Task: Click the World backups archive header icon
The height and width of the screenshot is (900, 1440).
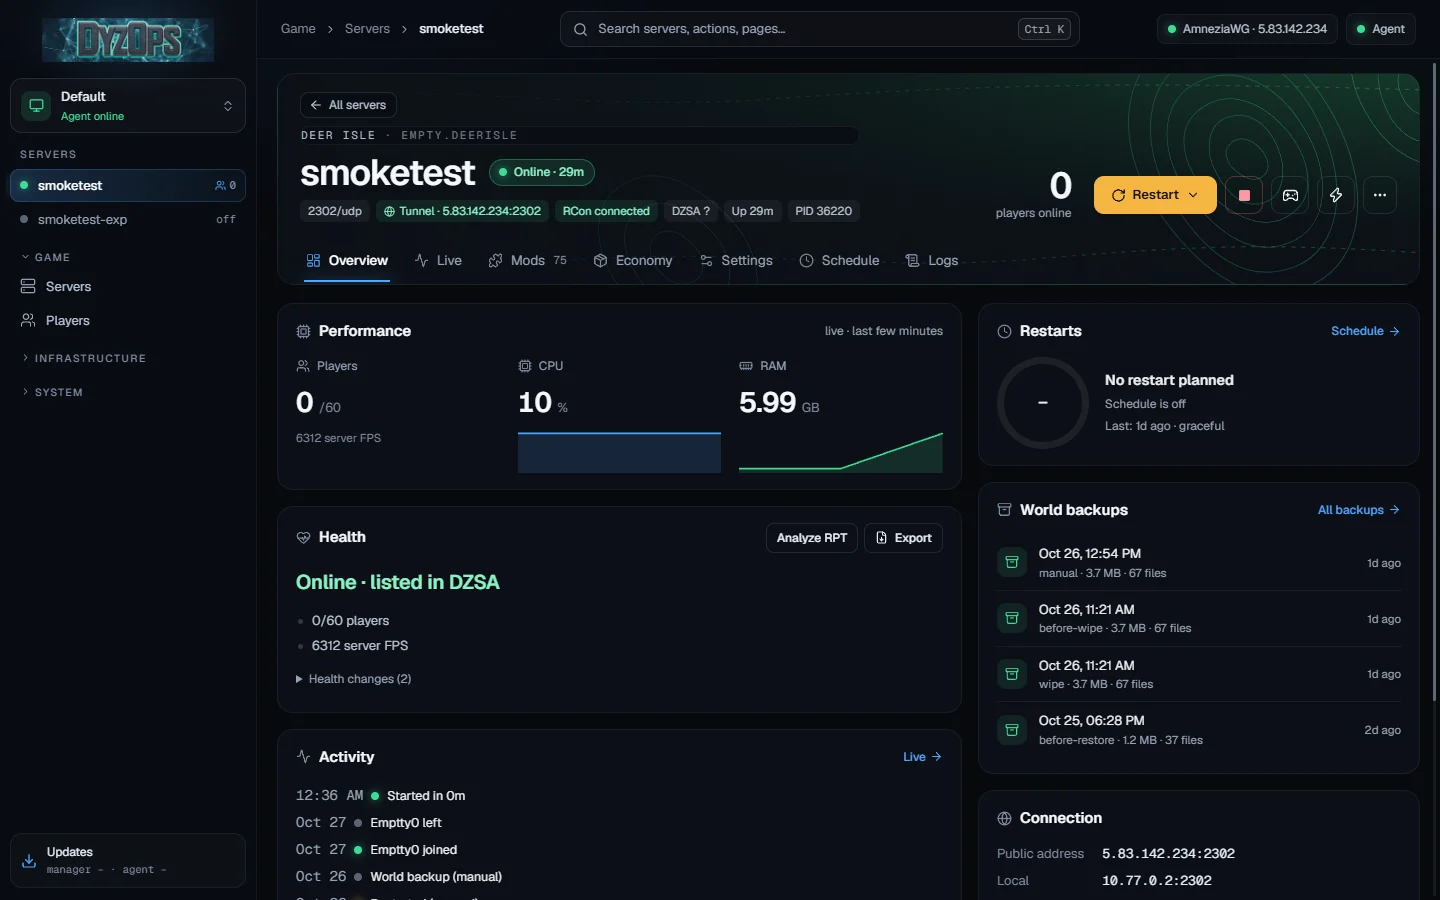Action: coord(1004,510)
